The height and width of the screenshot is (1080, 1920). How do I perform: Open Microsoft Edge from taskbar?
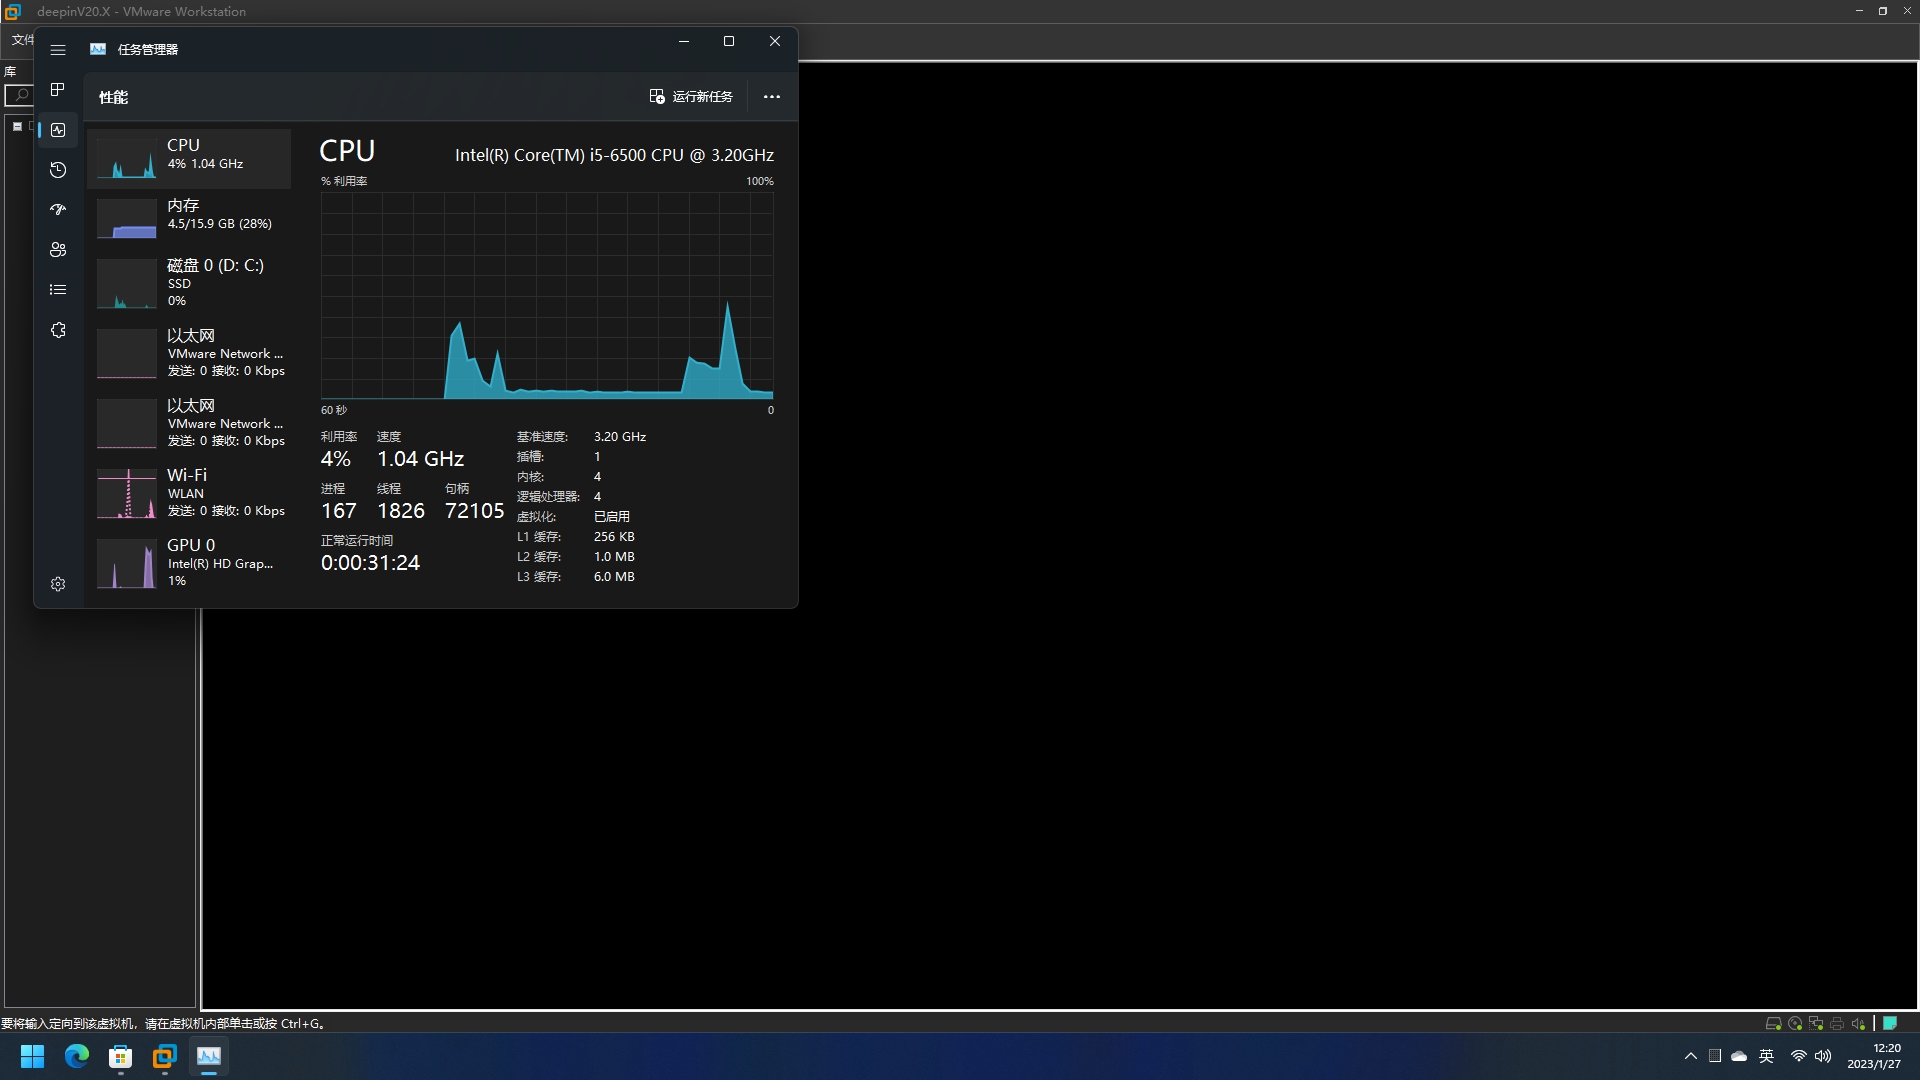[x=76, y=1056]
